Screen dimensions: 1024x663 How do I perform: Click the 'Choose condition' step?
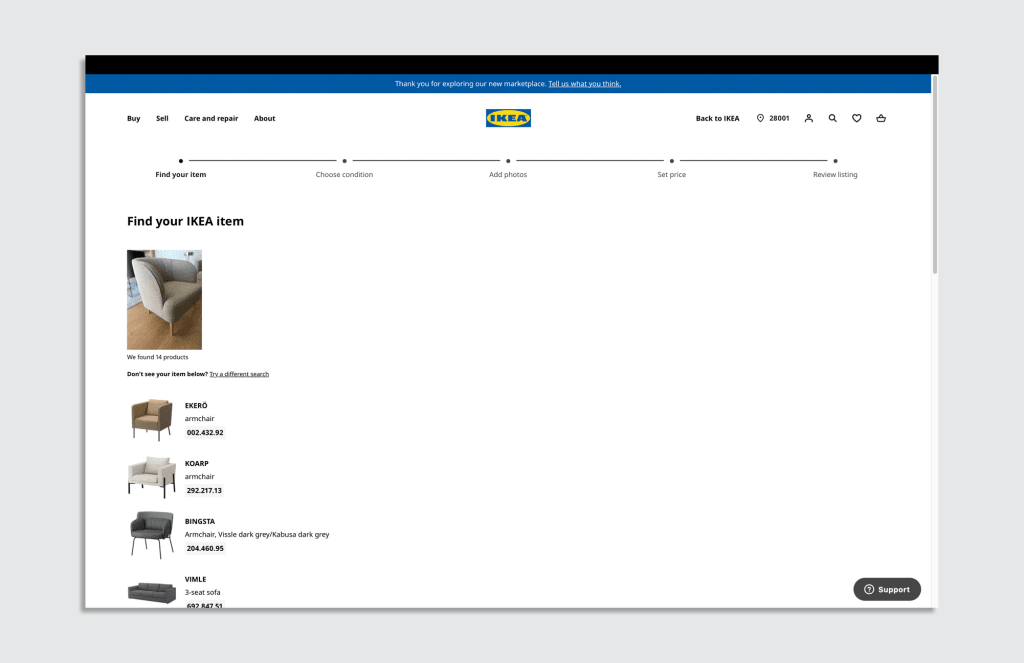[x=344, y=174]
